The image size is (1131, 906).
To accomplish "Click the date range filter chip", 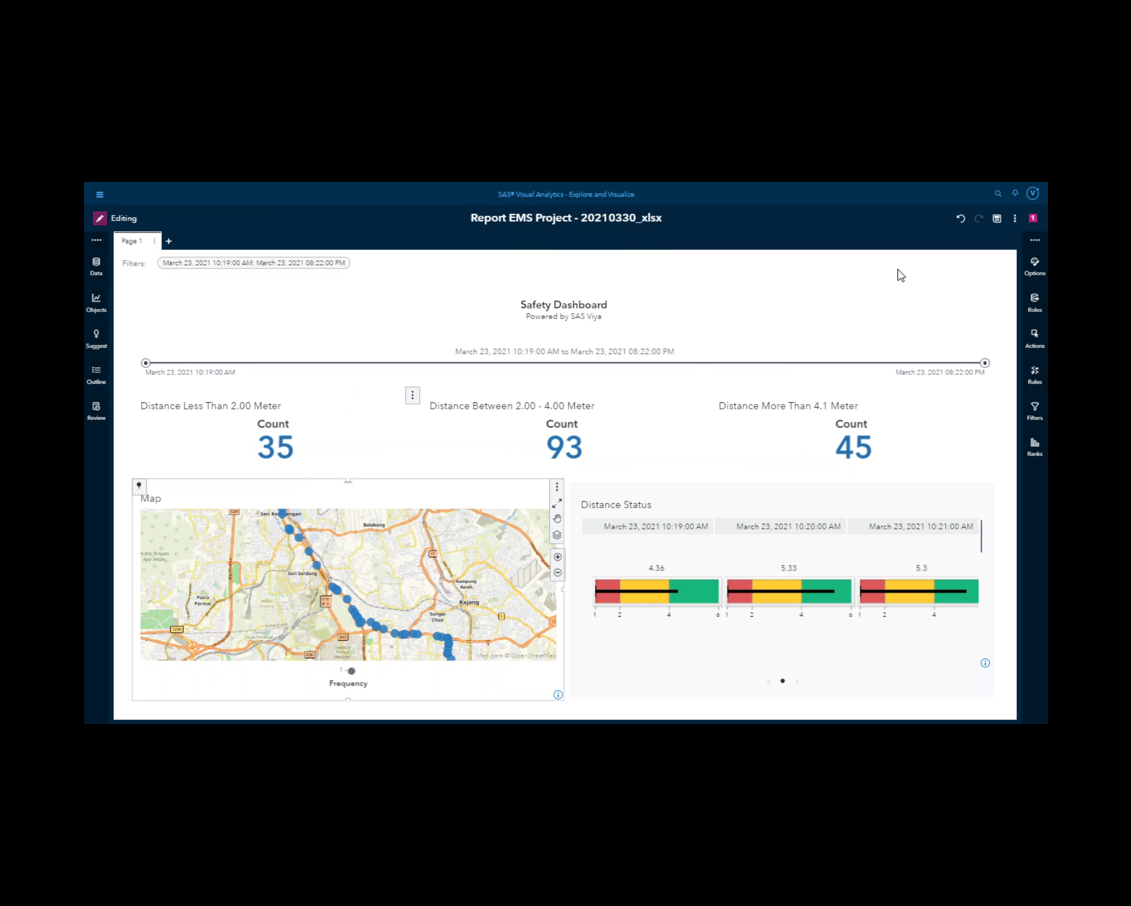I will click(253, 263).
